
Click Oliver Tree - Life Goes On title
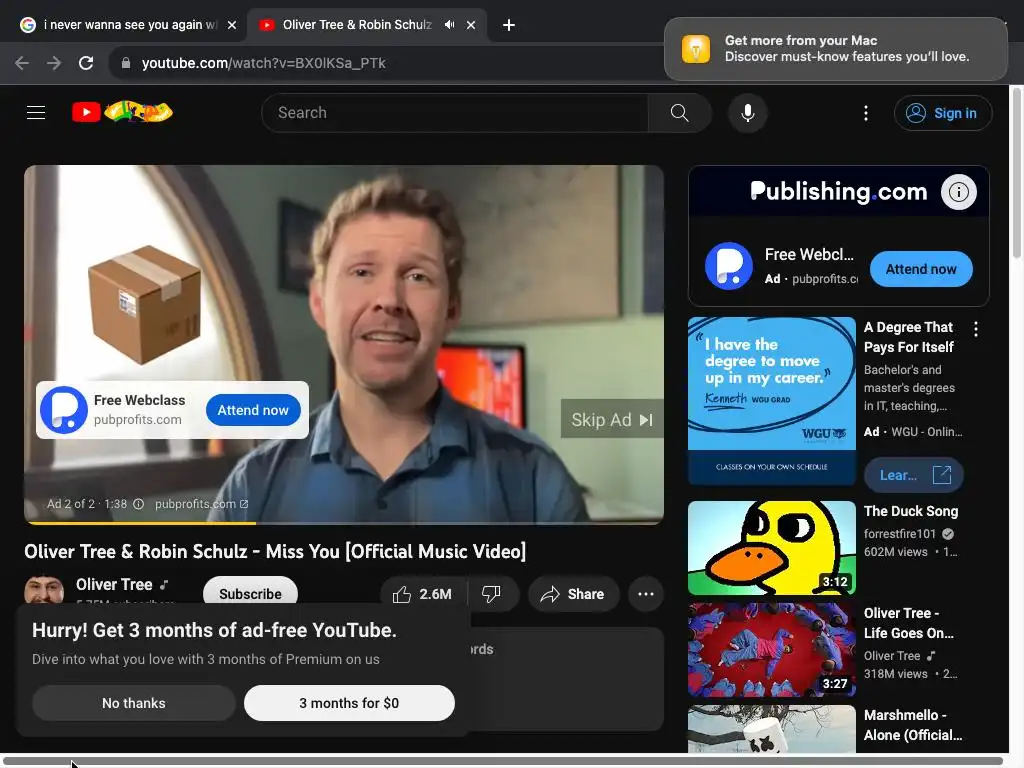[908, 623]
